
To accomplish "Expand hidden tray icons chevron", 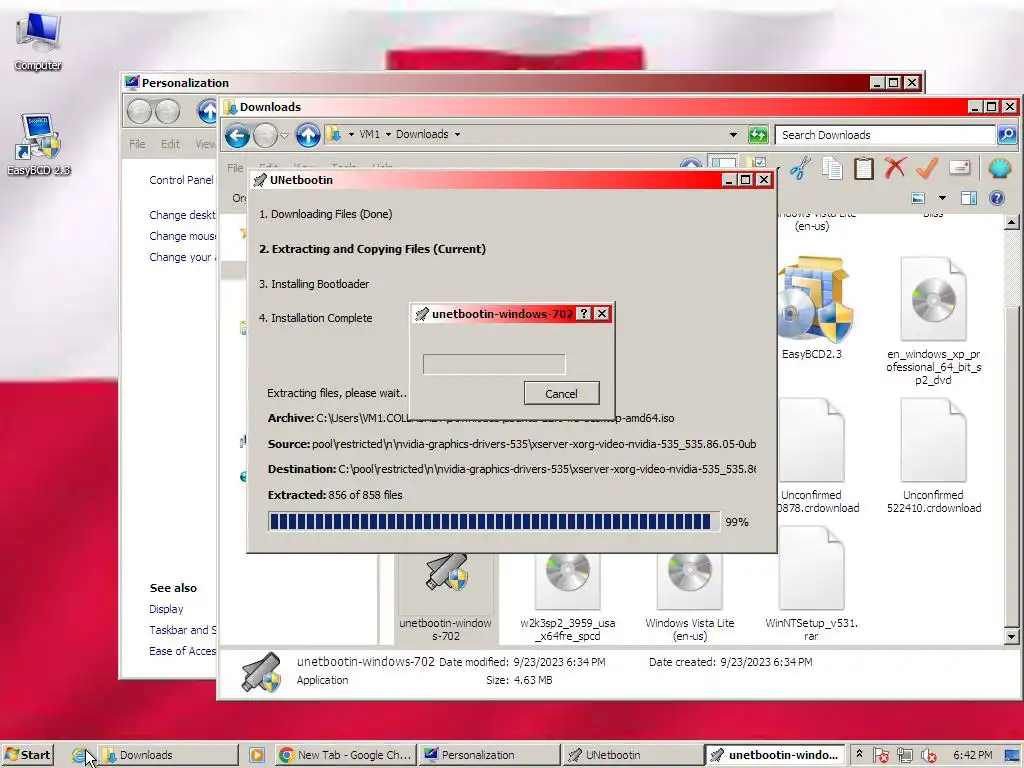I will tap(859, 754).
